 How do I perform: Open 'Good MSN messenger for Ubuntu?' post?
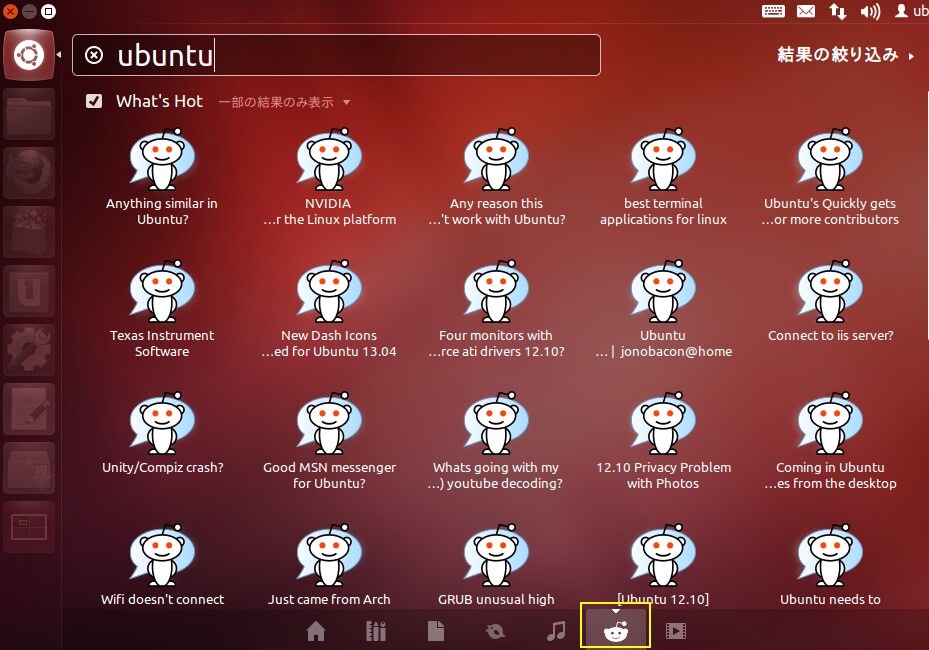pos(329,441)
